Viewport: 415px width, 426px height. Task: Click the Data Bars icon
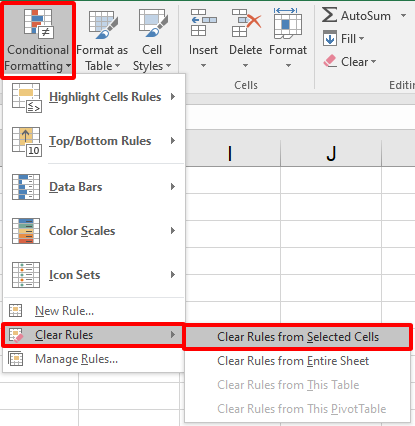pos(26,187)
